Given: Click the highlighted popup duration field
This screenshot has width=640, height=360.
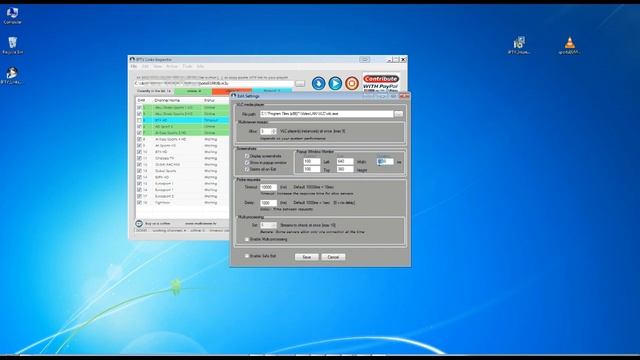Looking at the screenshot, I should tap(385, 162).
